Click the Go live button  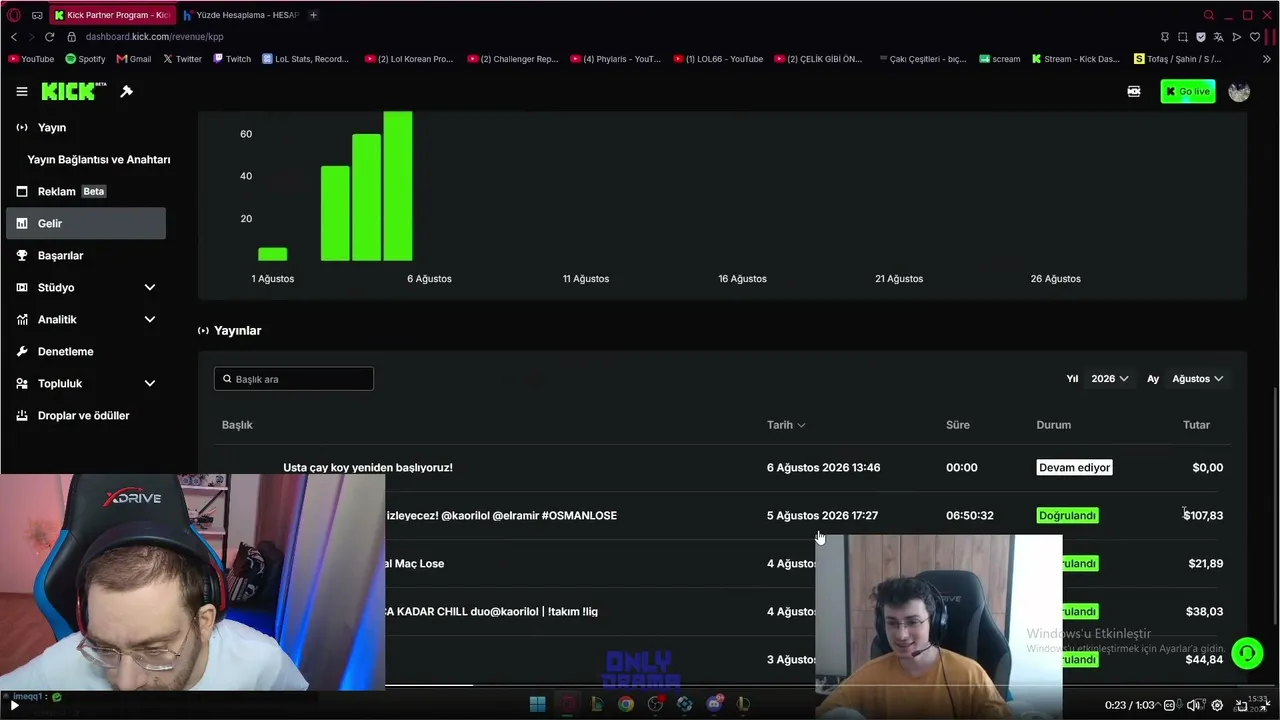[1188, 91]
